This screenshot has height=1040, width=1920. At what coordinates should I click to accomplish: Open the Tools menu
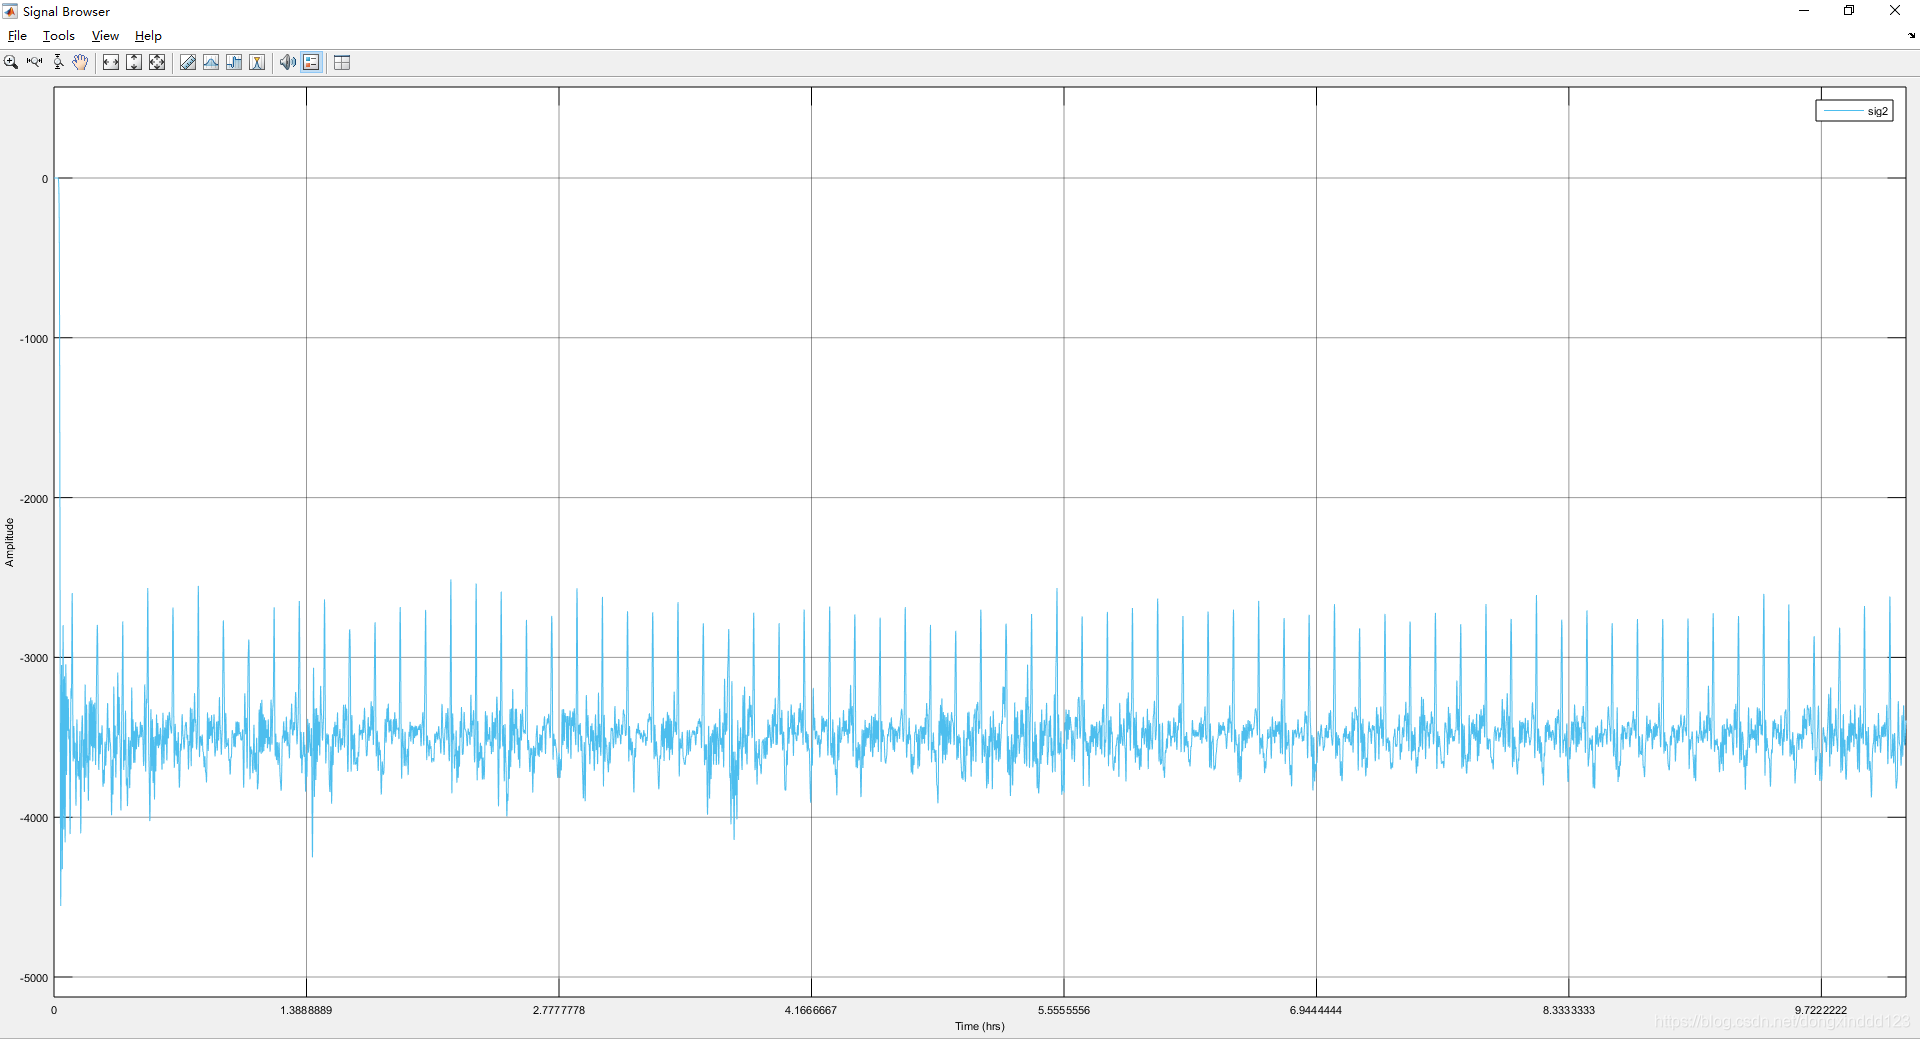[58, 35]
